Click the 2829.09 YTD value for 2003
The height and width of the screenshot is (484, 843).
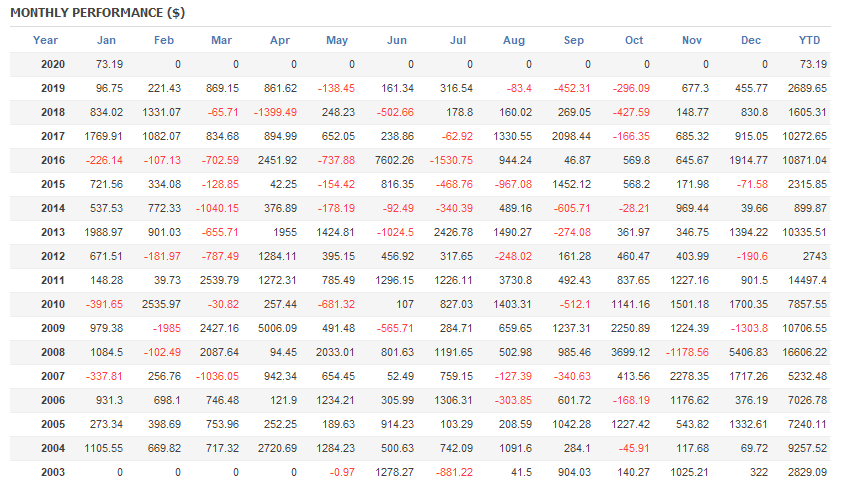coord(808,472)
